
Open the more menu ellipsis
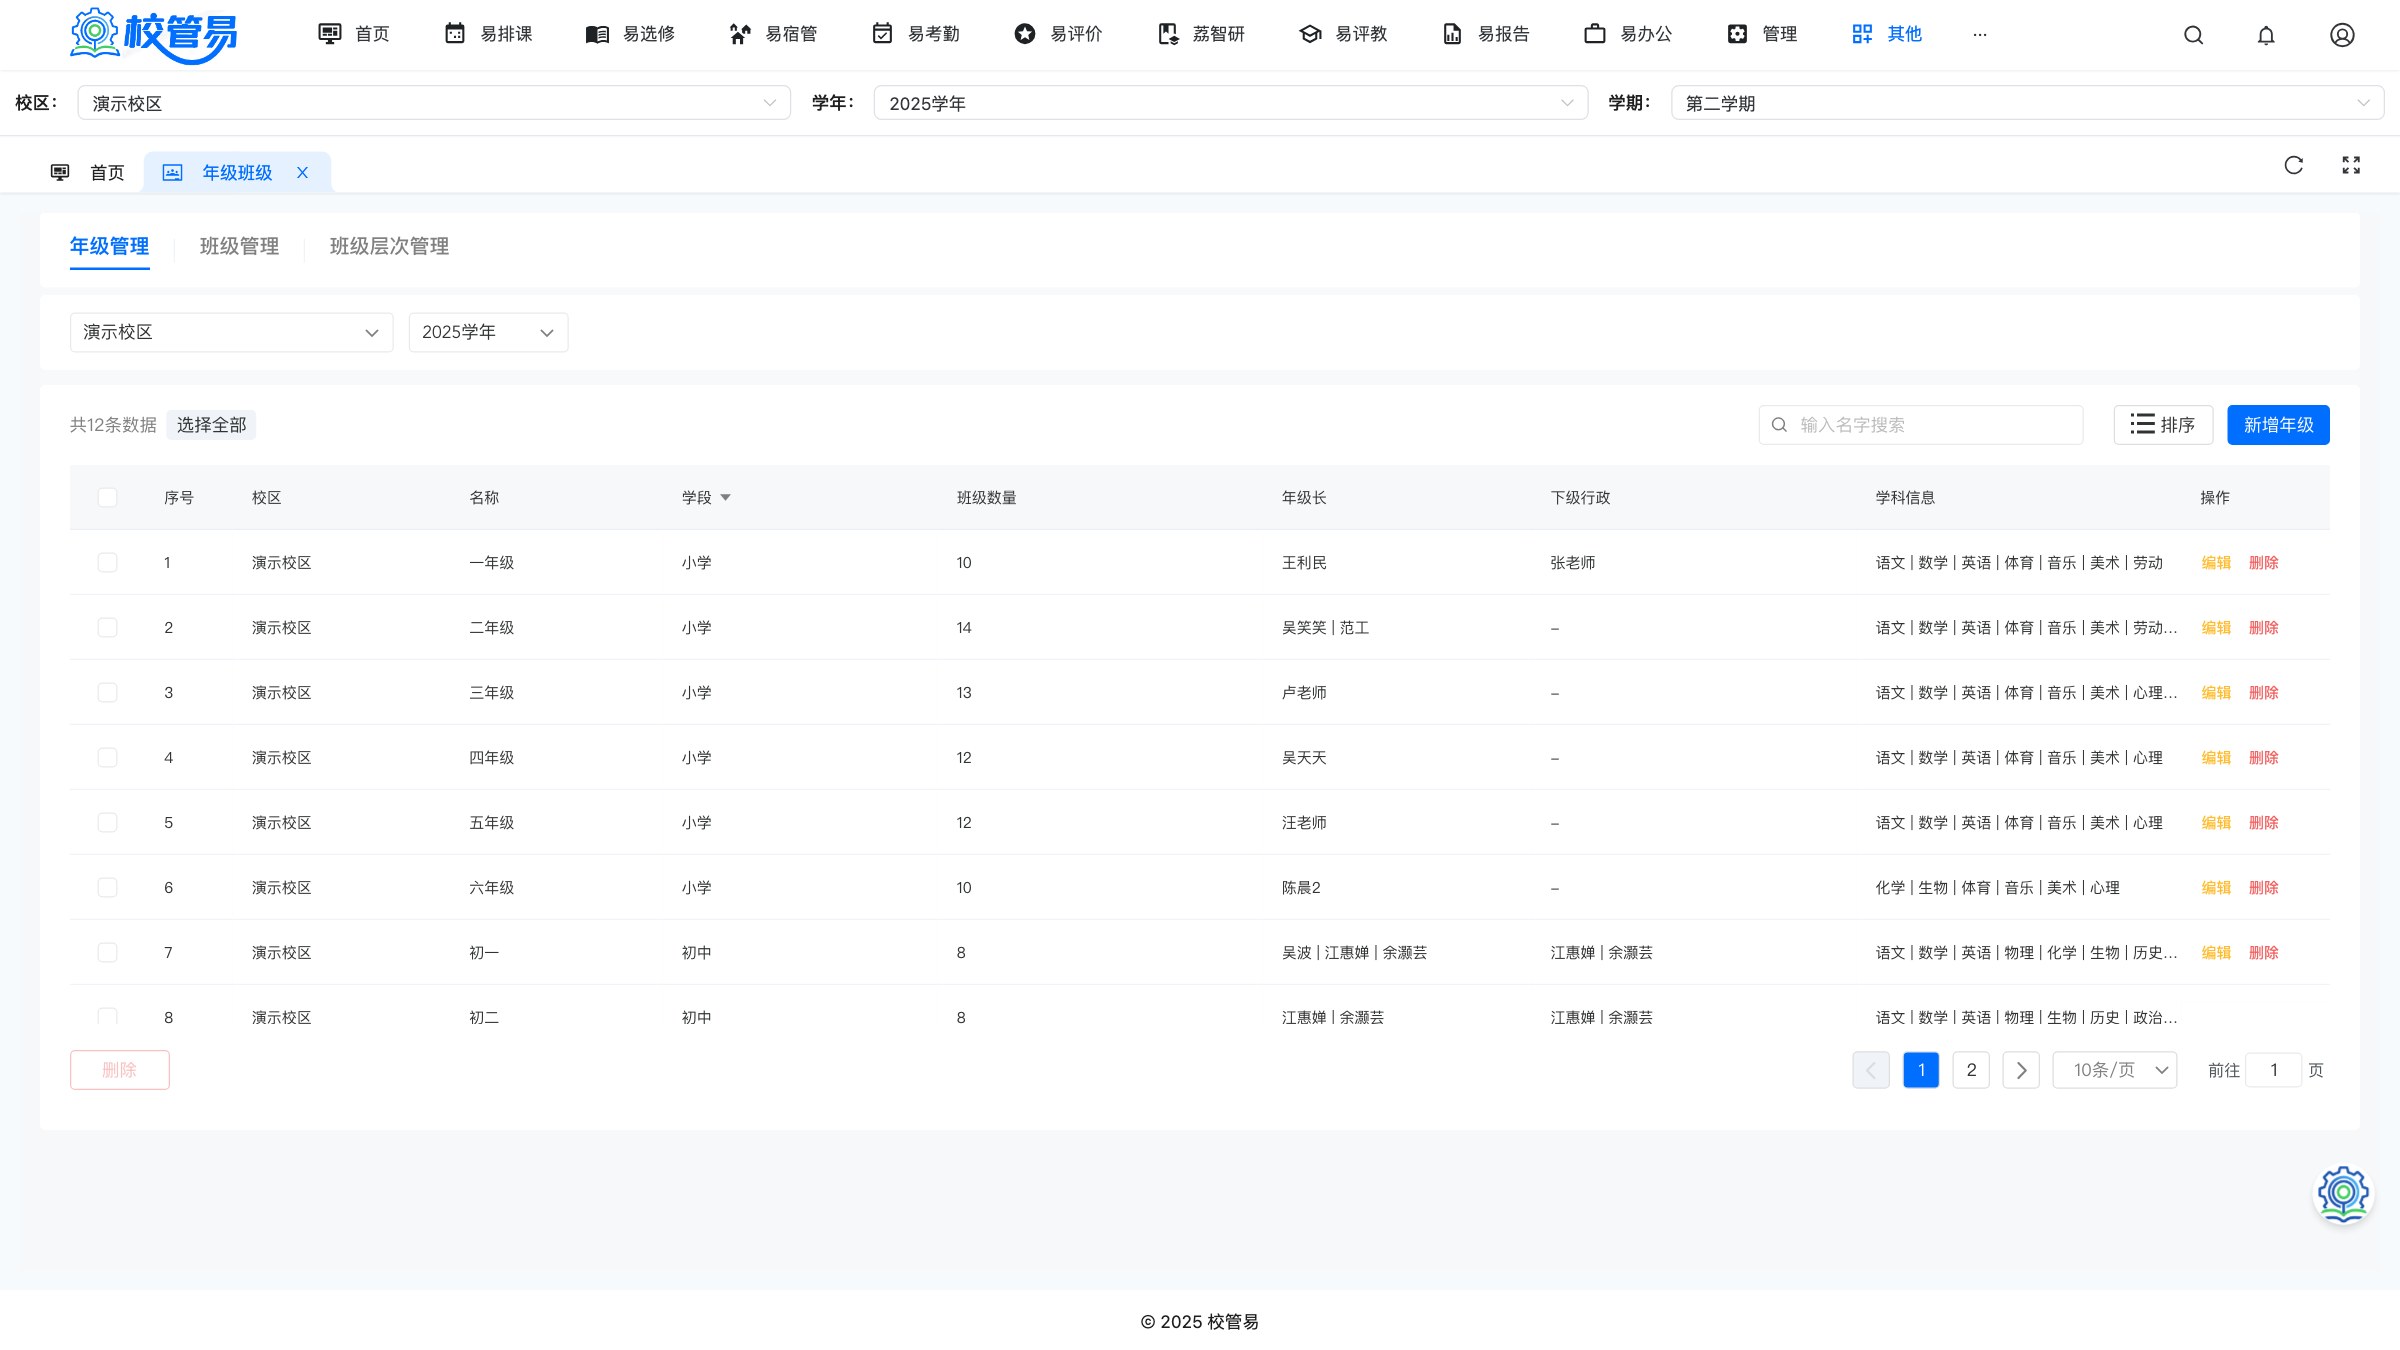pyautogui.click(x=1980, y=34)
